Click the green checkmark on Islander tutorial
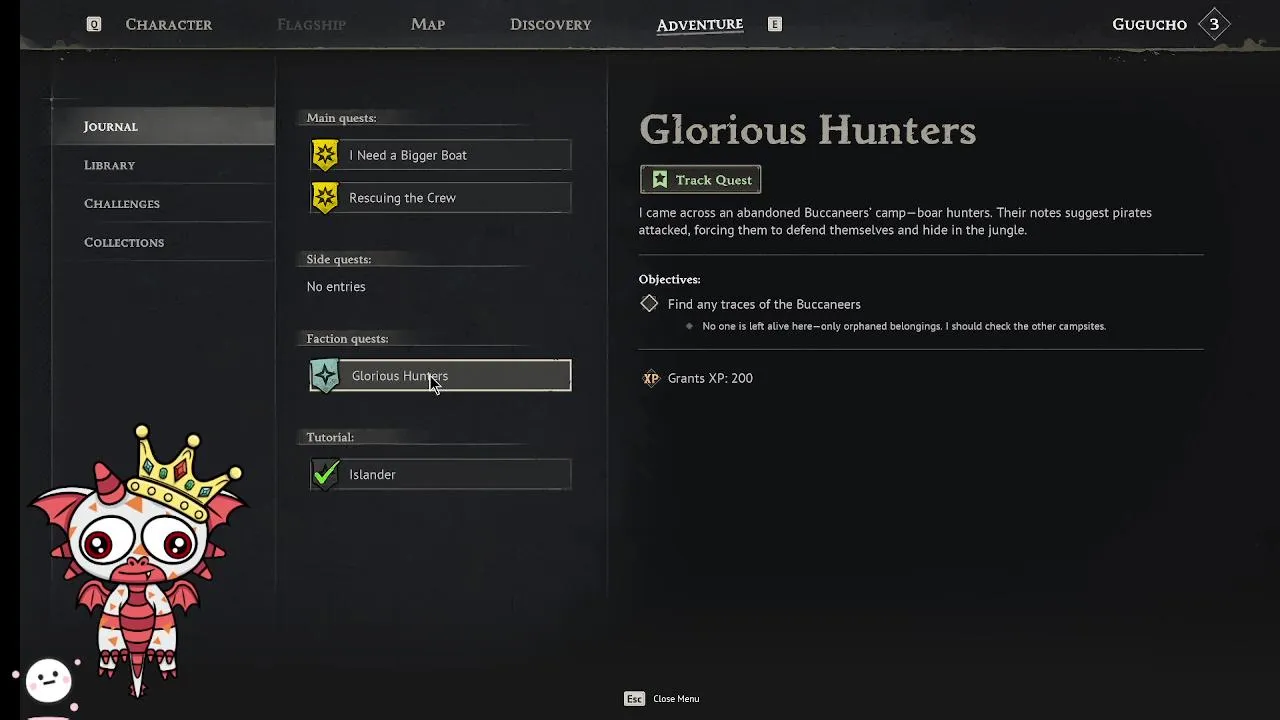The image size is (1280, 720). point(325,474)
